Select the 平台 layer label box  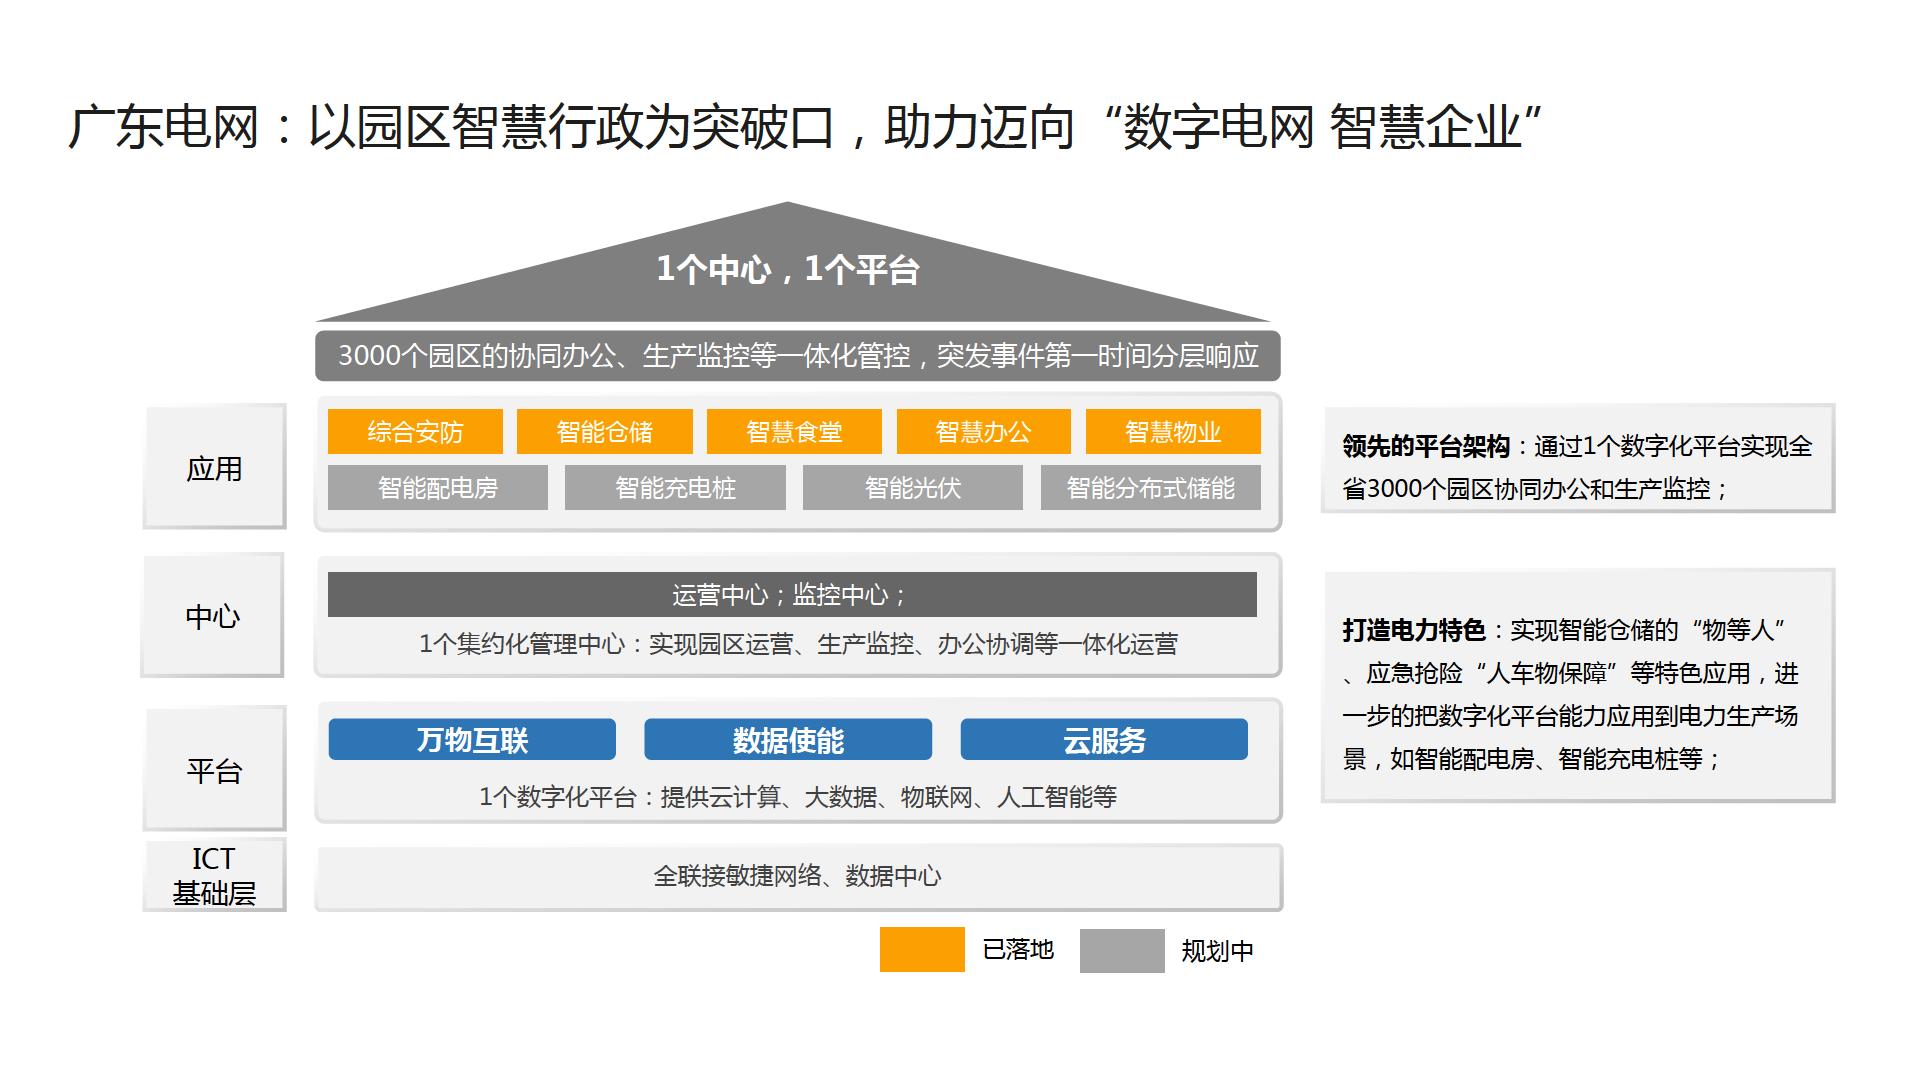tap(214, 769)
